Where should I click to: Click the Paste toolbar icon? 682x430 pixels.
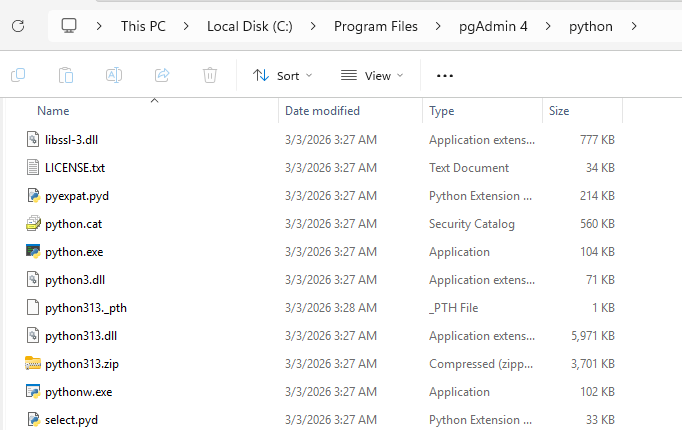tap(66, 75)
